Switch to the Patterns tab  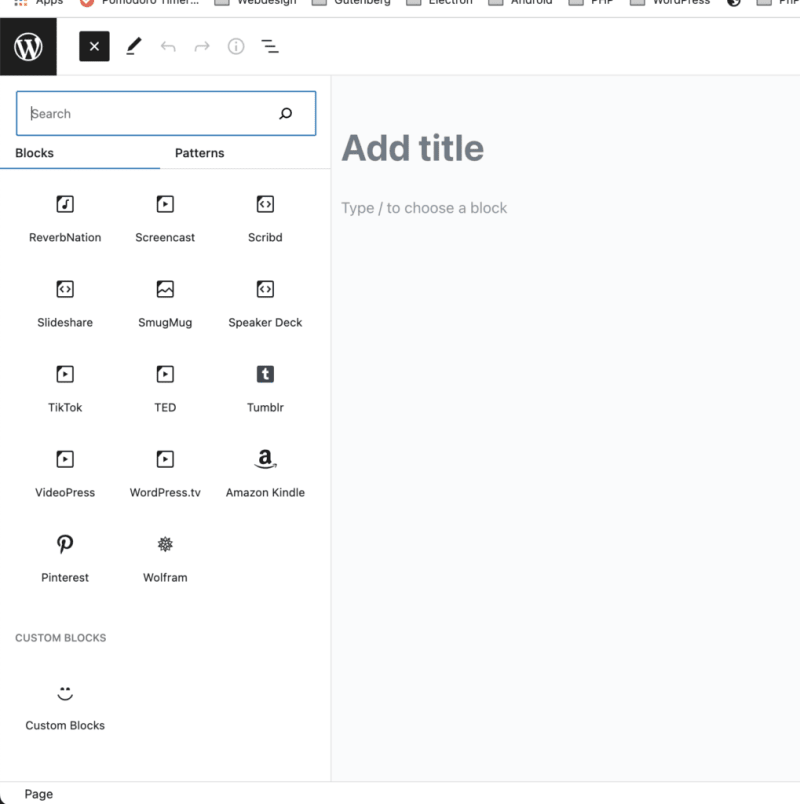point(199,153)
